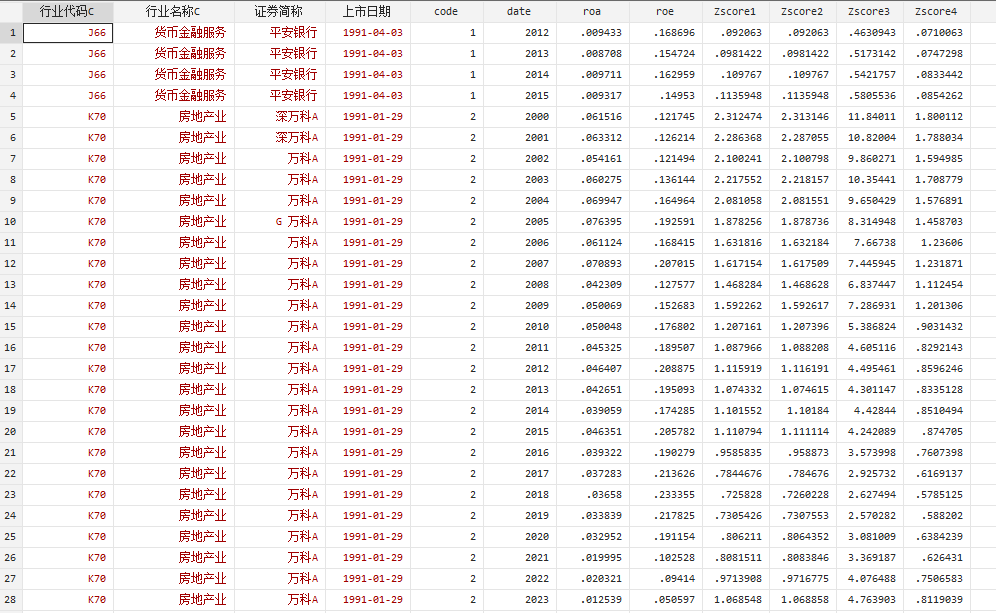
Task: Click the Zscore1 column header
Action: pos(735,12)
